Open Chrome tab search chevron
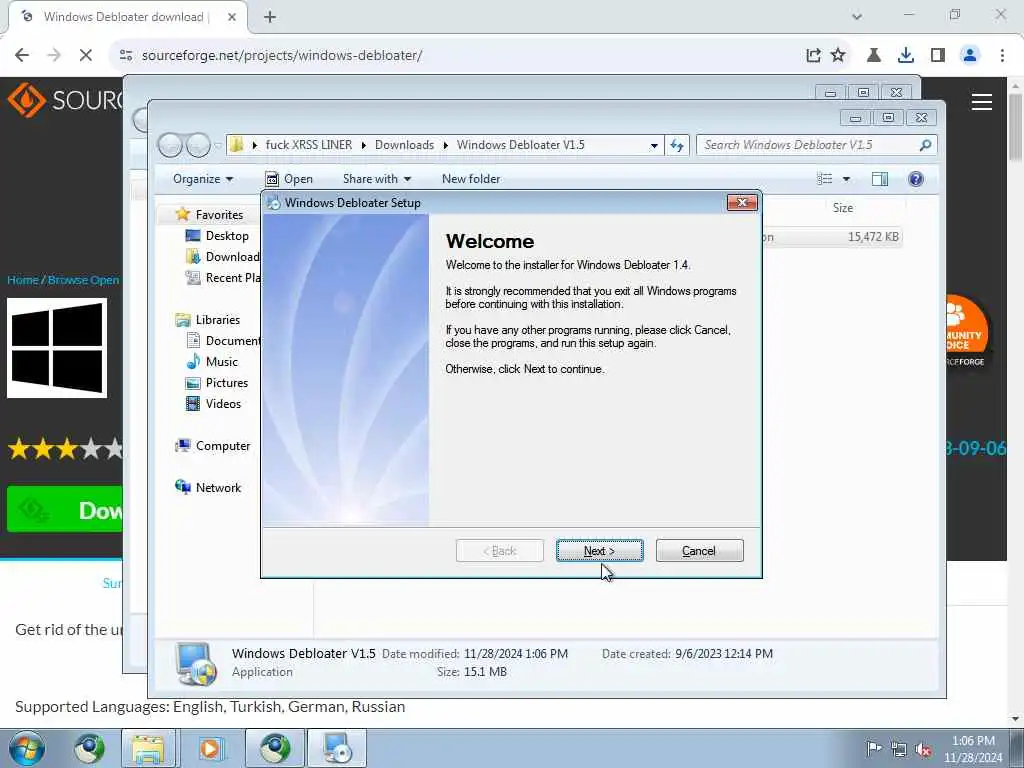This screenshot has width=1024, height=768. pyautogui.click(x=857, y=17)
